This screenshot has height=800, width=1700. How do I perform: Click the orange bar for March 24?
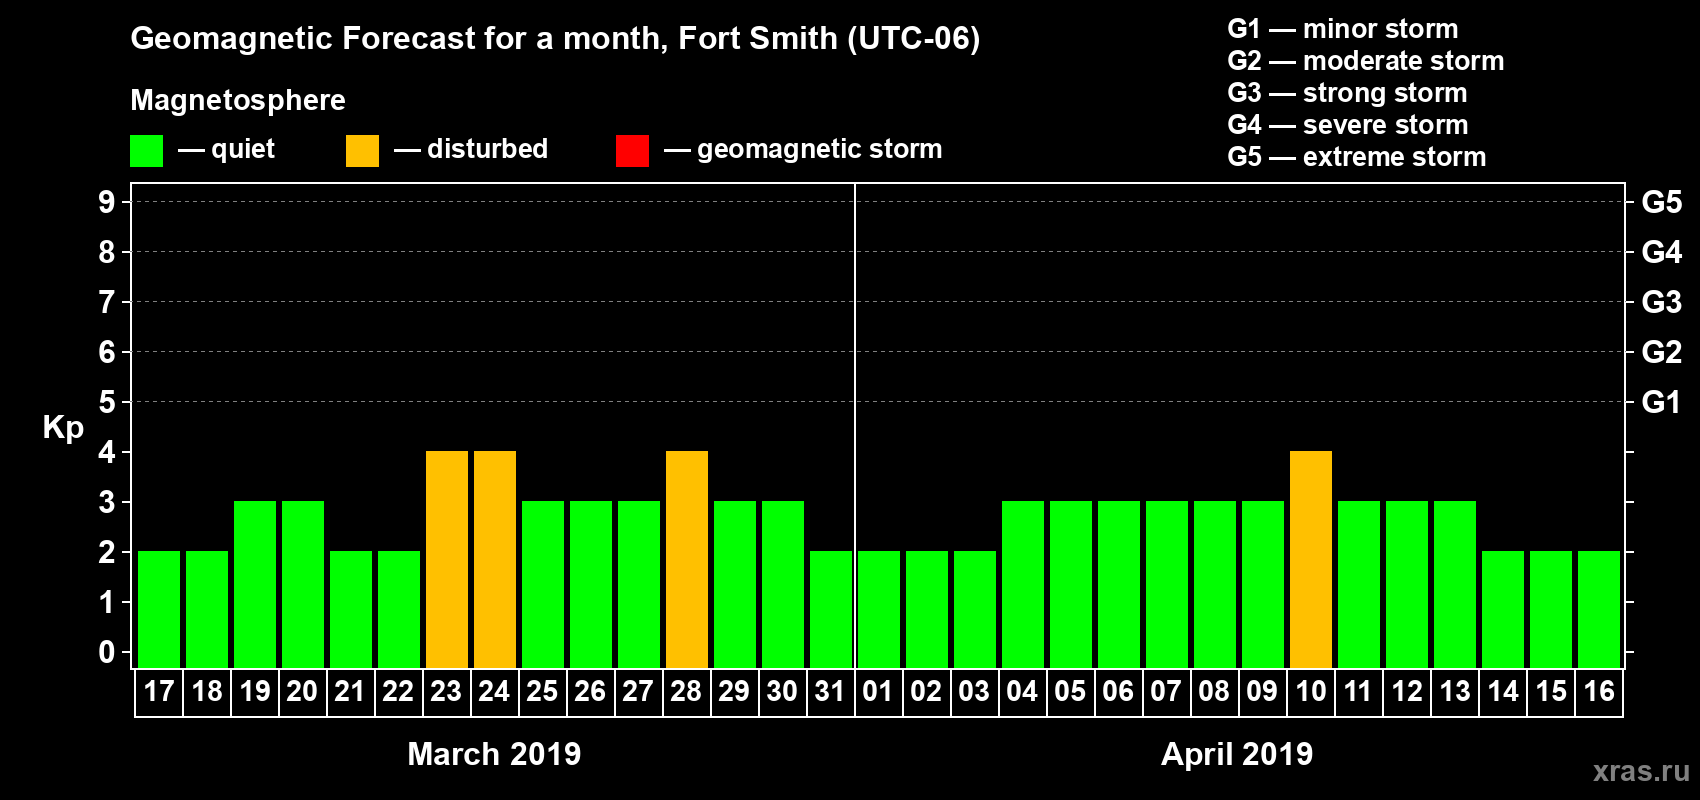tap(495, 559)
